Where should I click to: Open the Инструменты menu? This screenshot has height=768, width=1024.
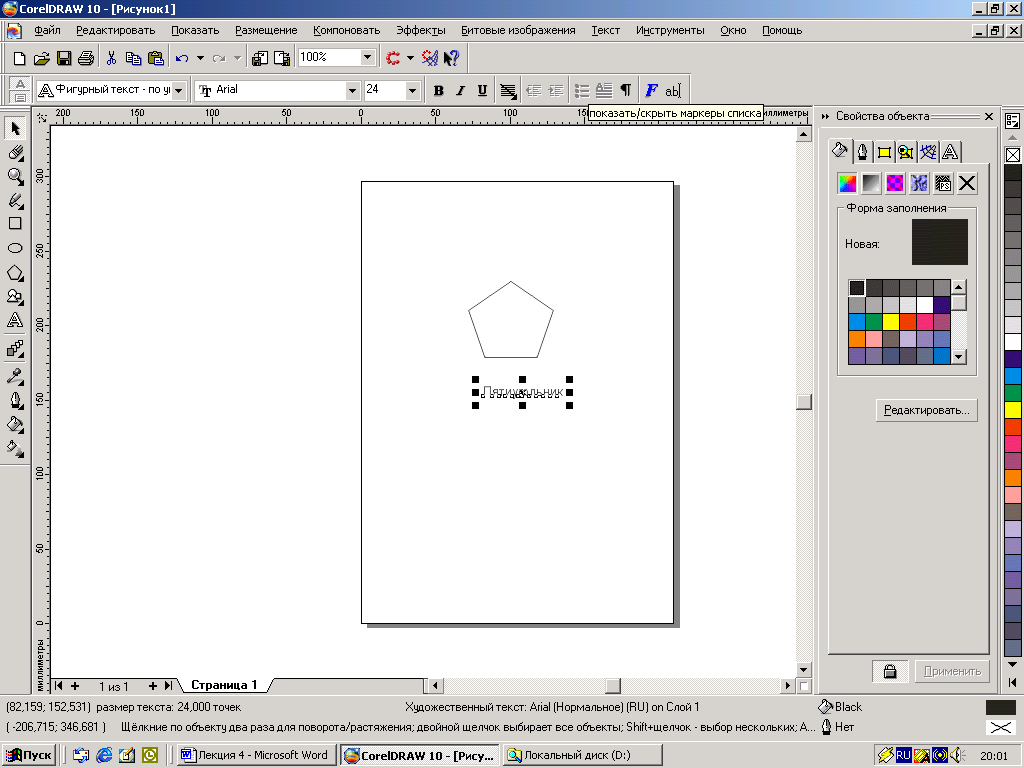click(670, 30)
